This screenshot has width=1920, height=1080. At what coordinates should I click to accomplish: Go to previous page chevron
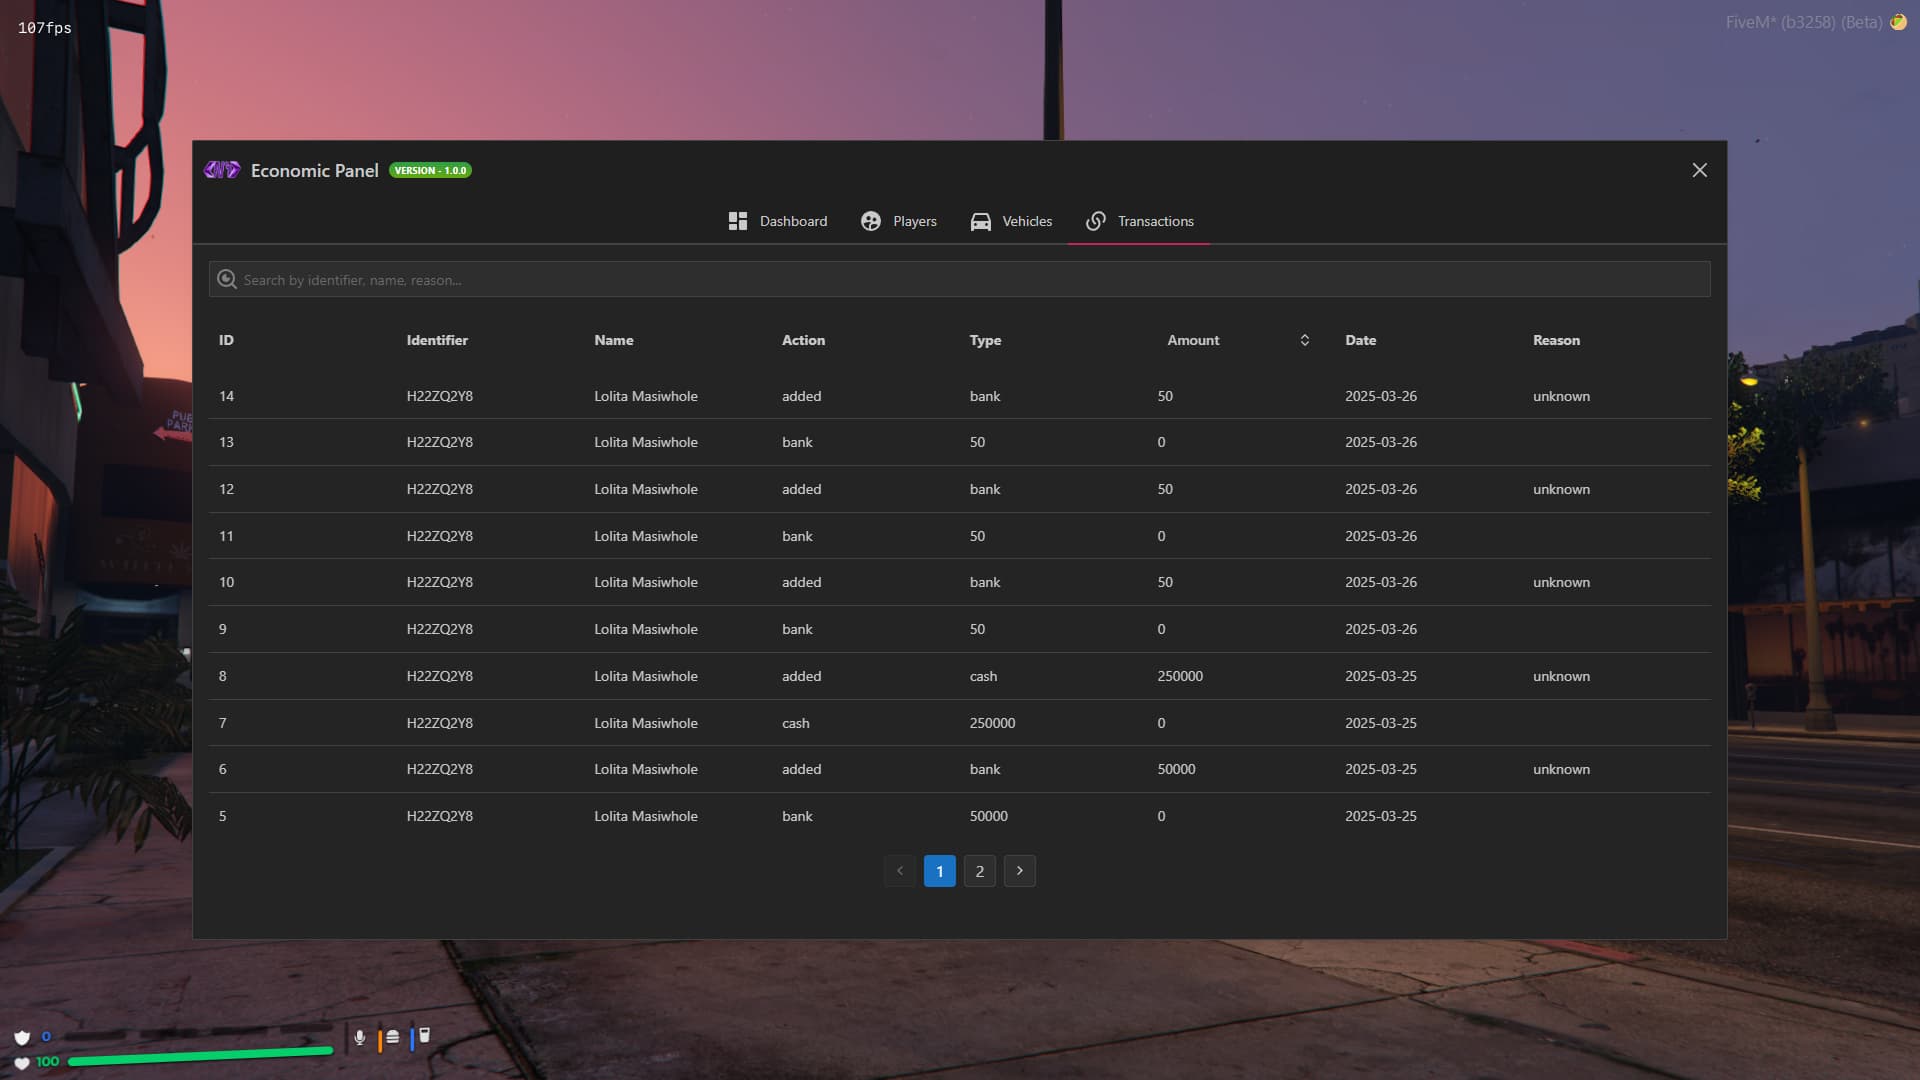(899, 871)
